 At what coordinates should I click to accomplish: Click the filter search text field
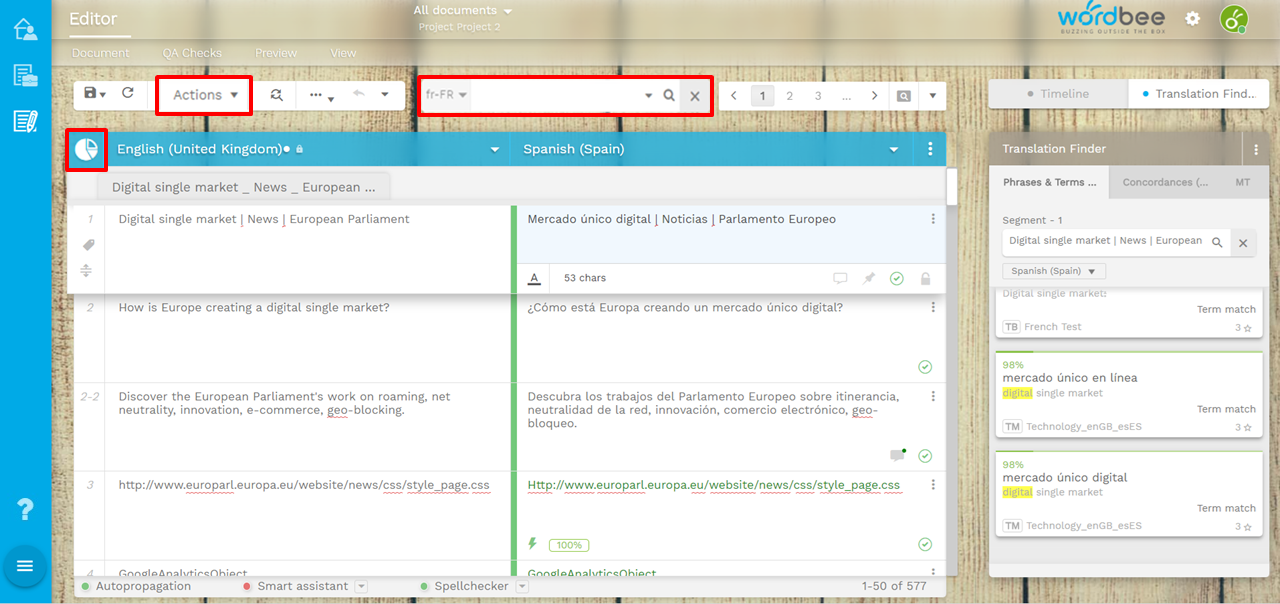point(555,95)
